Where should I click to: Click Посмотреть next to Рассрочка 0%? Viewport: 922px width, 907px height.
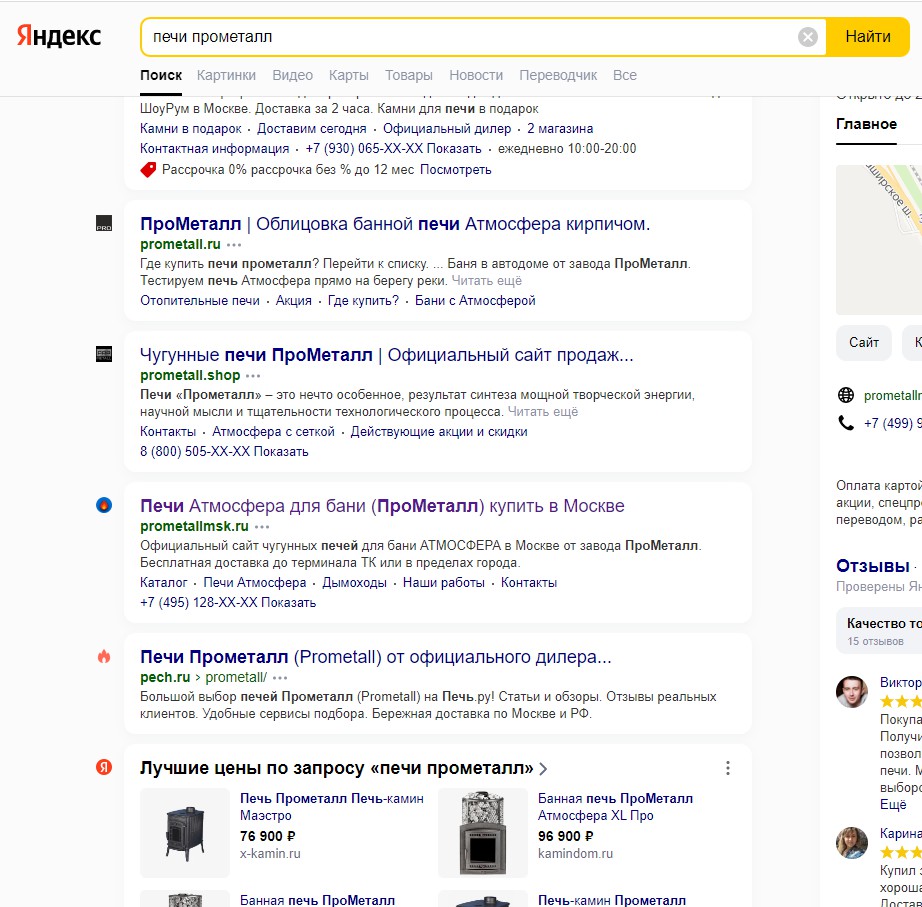click(456, 170)
